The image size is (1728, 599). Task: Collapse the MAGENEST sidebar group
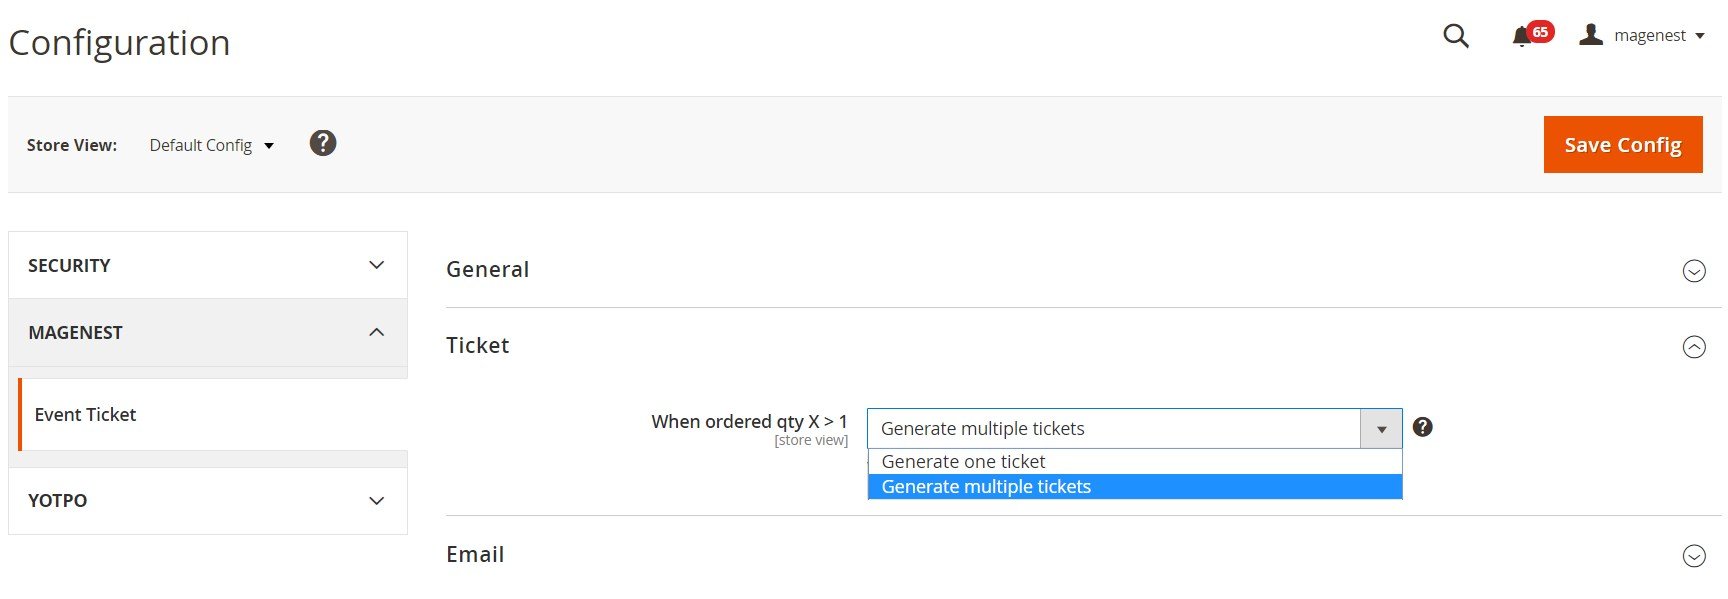point(208,332)
